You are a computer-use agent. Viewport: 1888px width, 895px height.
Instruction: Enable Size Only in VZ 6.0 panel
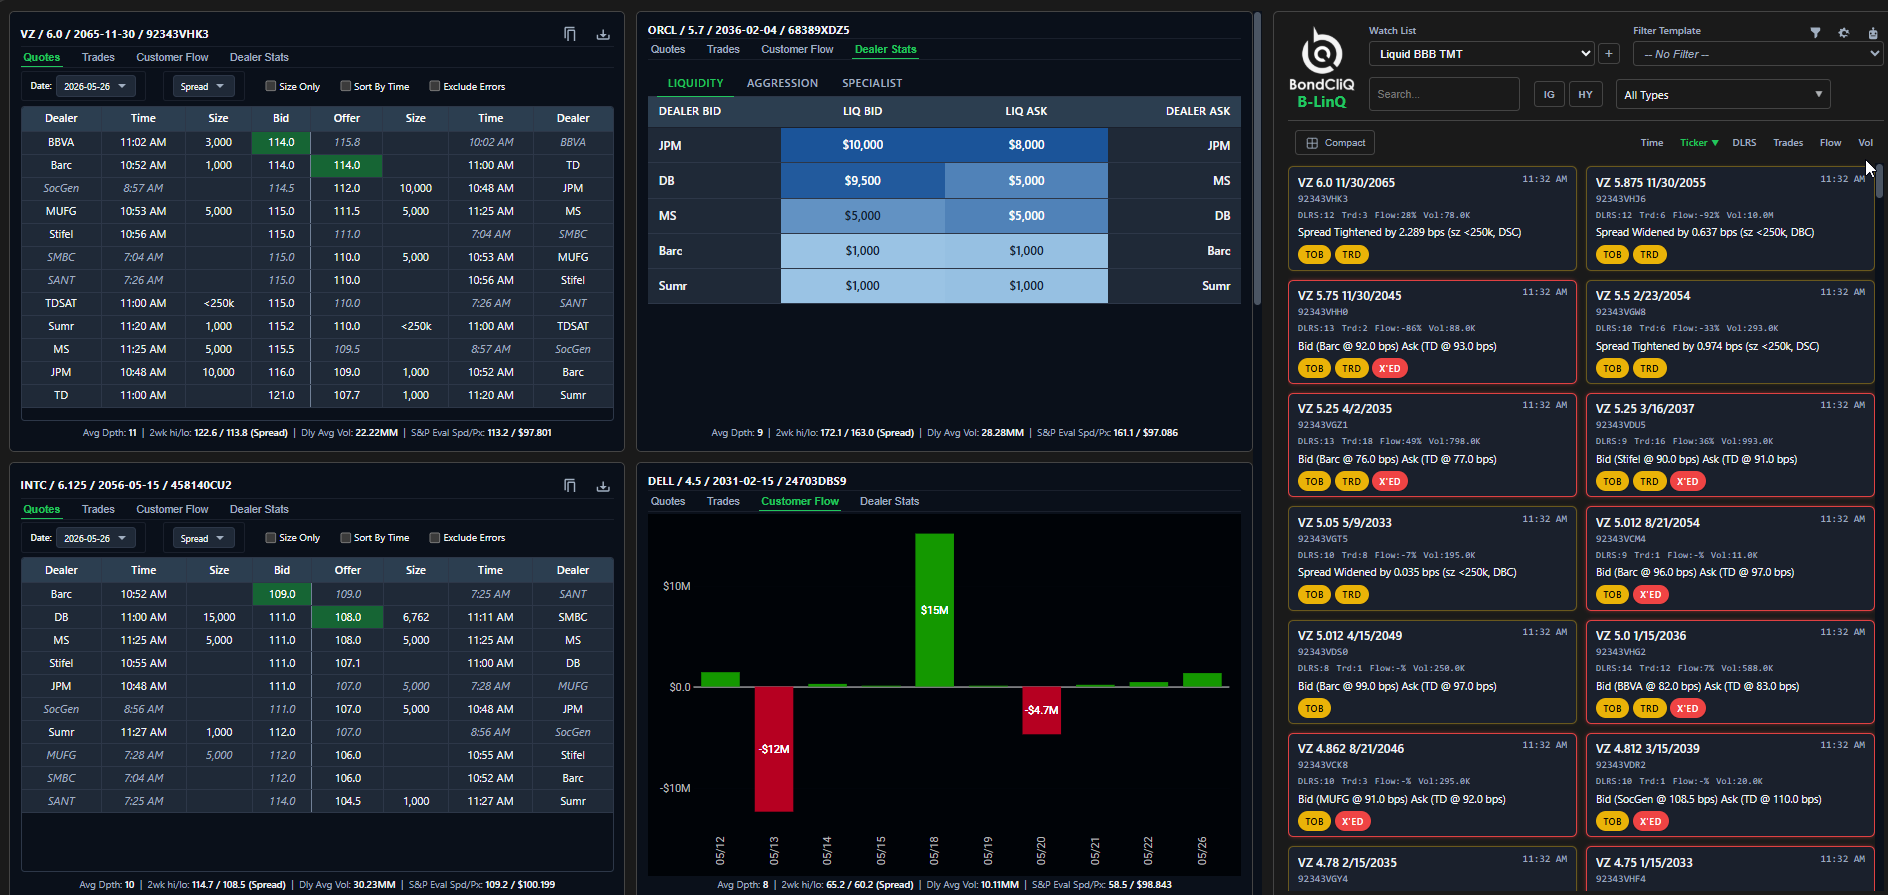(x=271, y=86)
